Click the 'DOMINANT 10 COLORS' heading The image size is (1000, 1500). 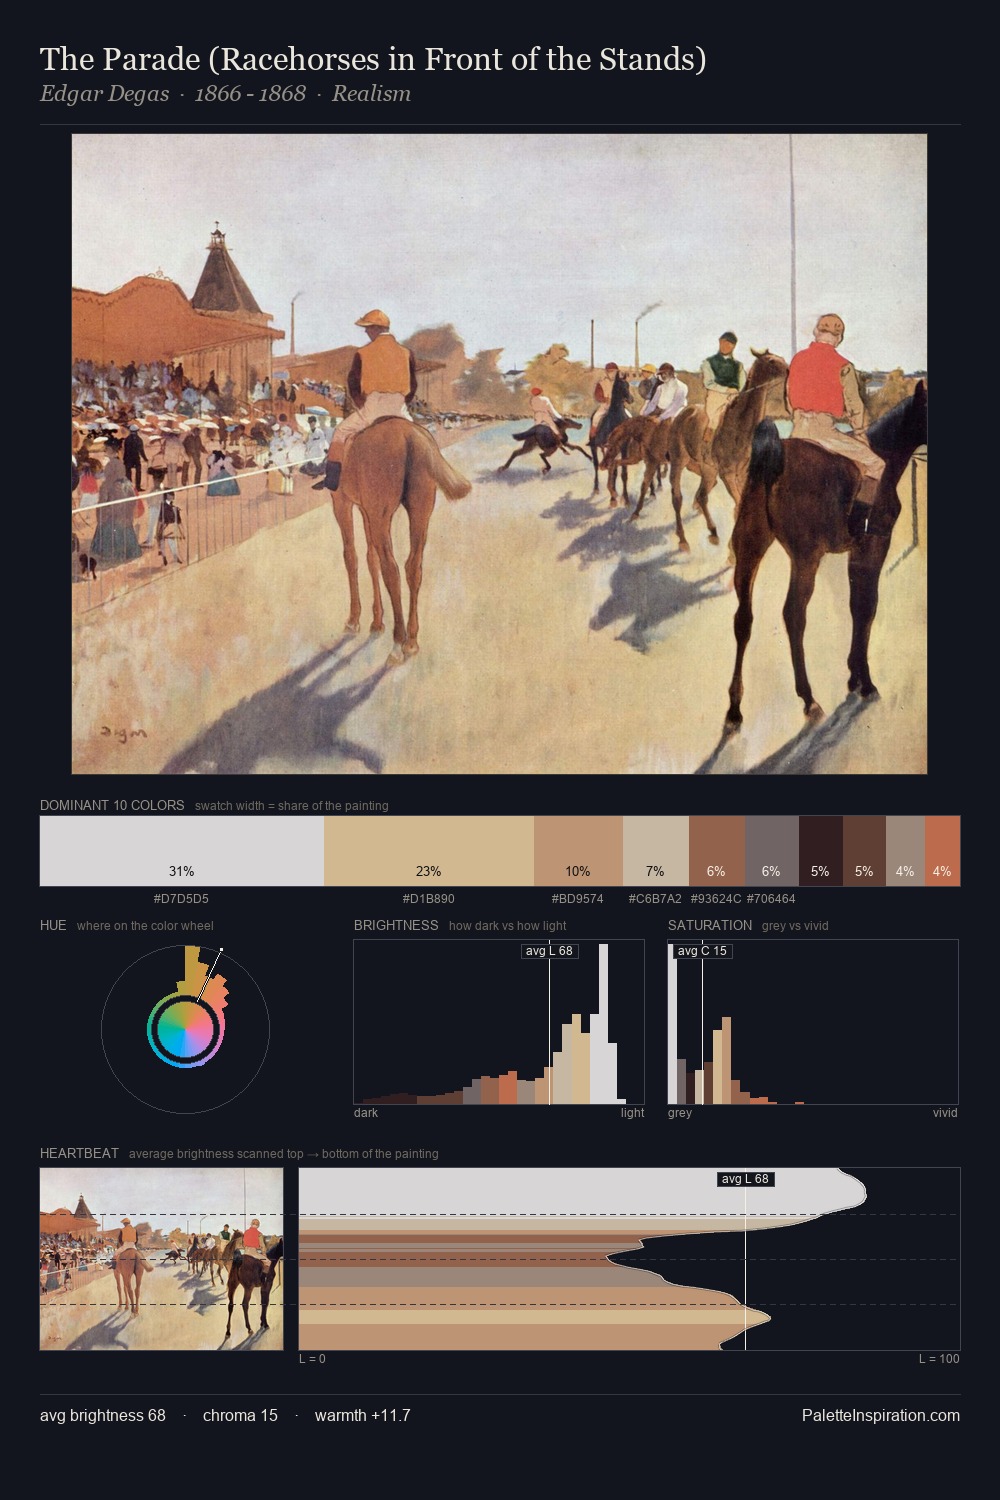pos(112,805)
